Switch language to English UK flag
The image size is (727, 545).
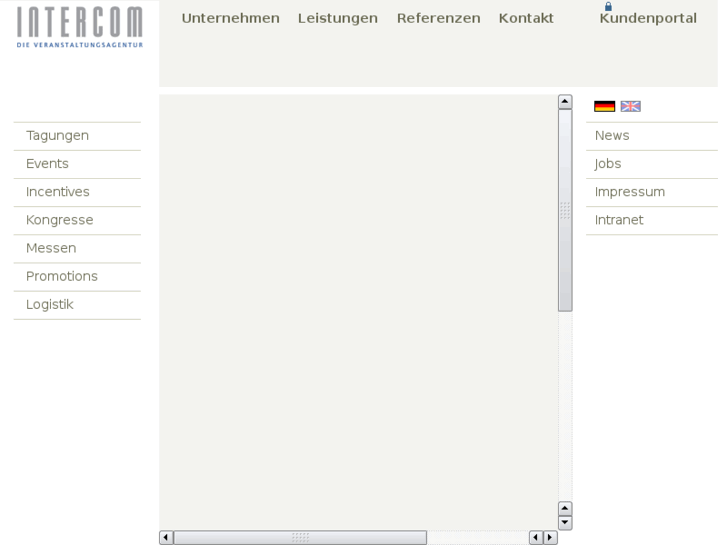pyautogui.click(x=631, y=106)
